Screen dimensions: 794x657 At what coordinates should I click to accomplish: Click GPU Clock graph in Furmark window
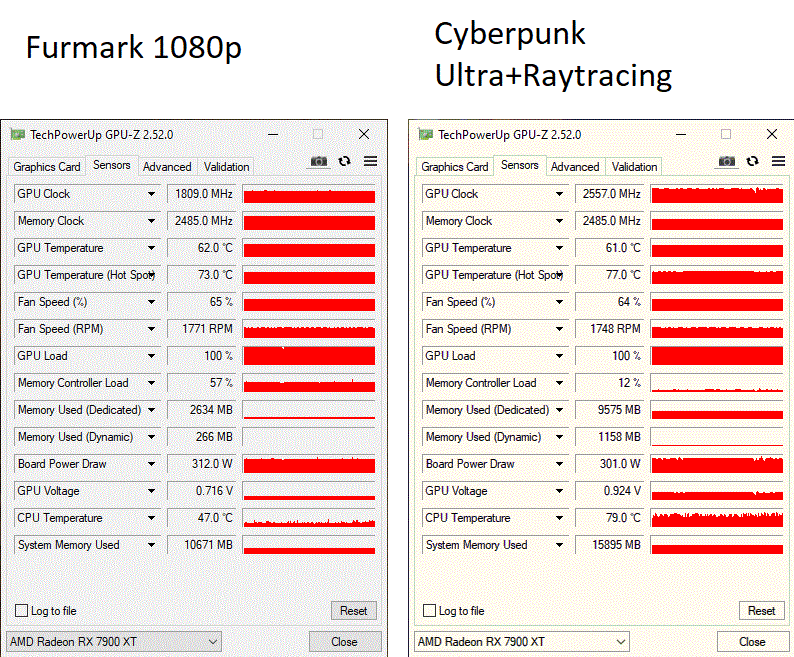pyautogui.click(x=309, y=194)
